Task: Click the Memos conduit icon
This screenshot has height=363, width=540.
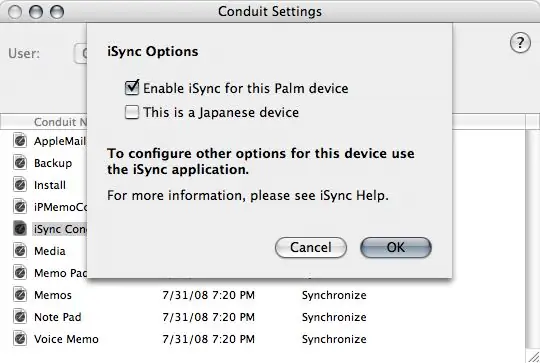Action: point(20,295)
